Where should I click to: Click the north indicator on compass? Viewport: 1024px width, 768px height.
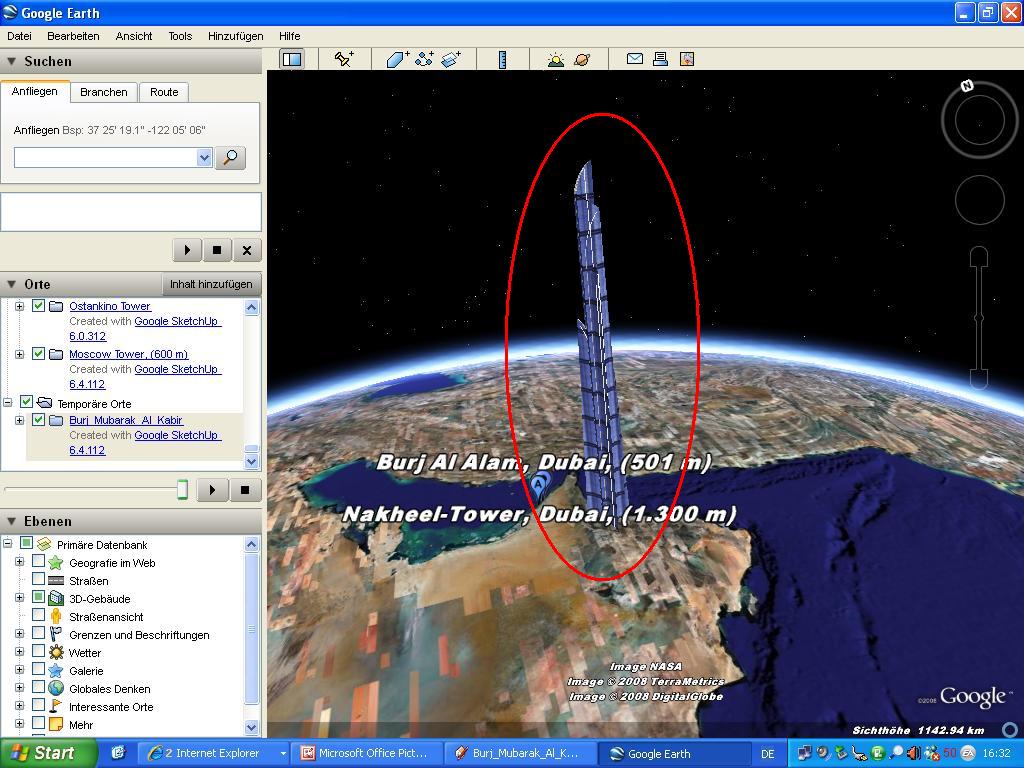tap(967, 85)
